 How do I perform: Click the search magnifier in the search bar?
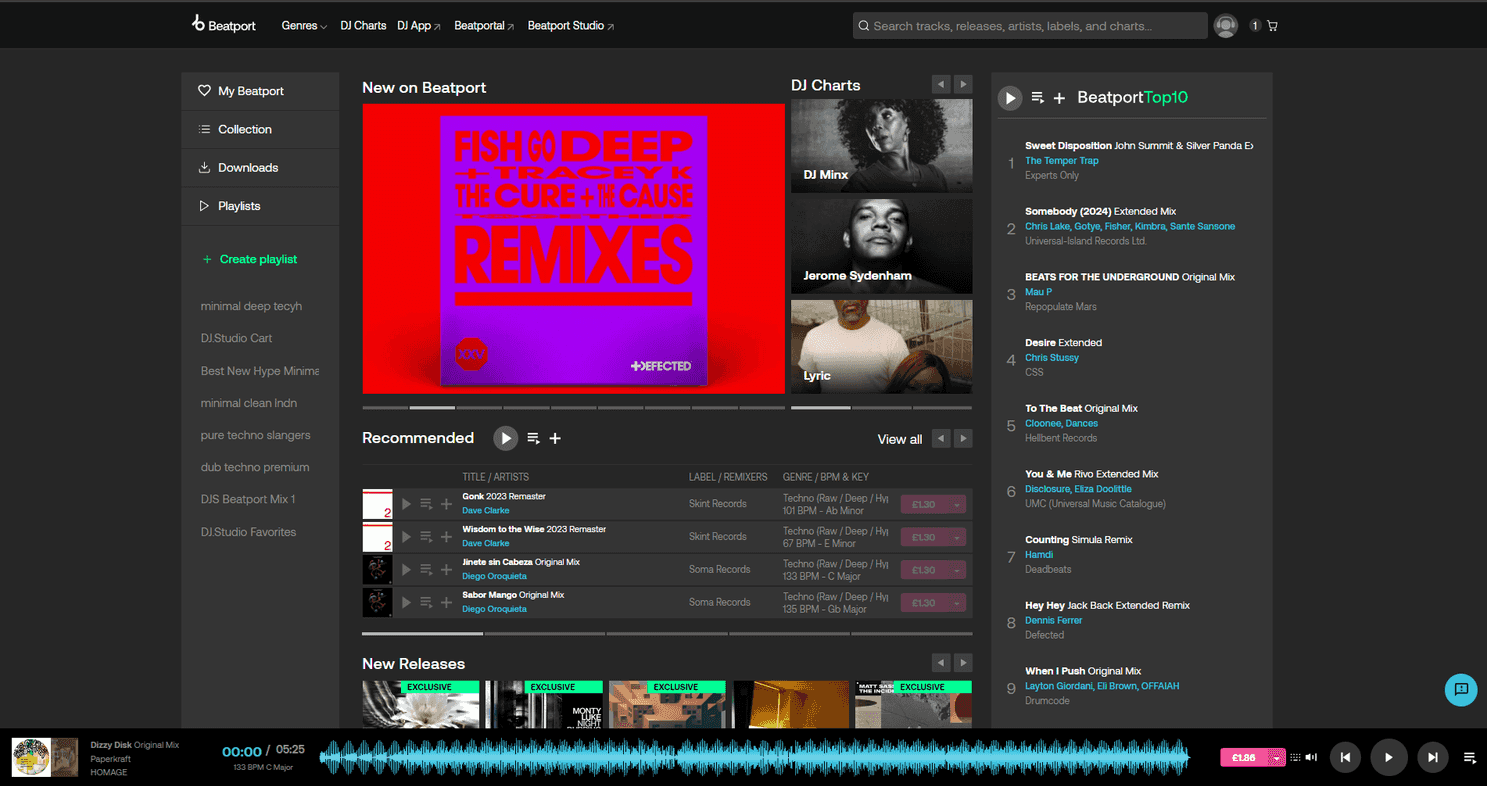[x=863, y=25]
